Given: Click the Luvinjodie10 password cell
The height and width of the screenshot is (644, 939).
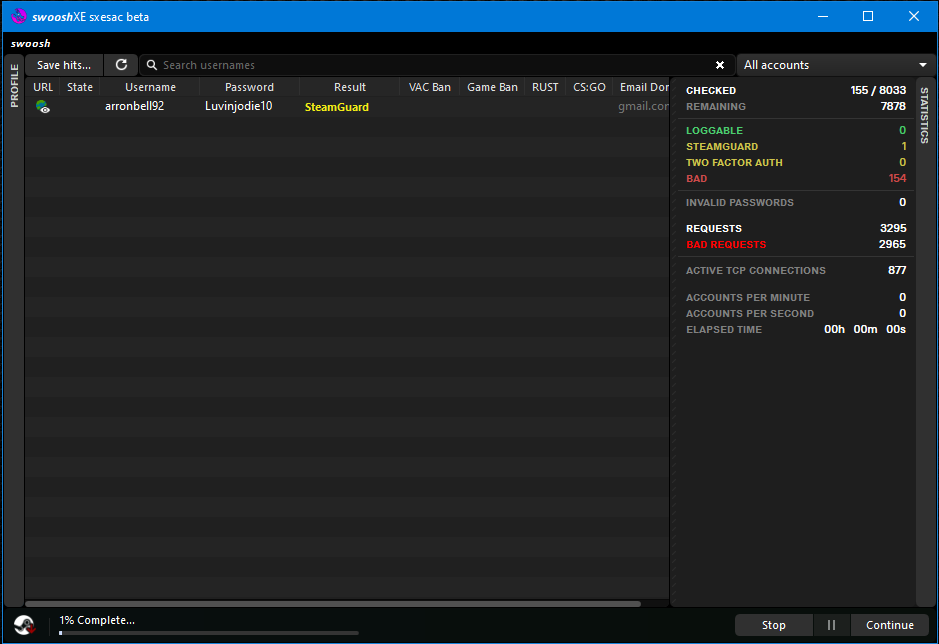Looking at the screenshot, I should click(x=238, y=106).
